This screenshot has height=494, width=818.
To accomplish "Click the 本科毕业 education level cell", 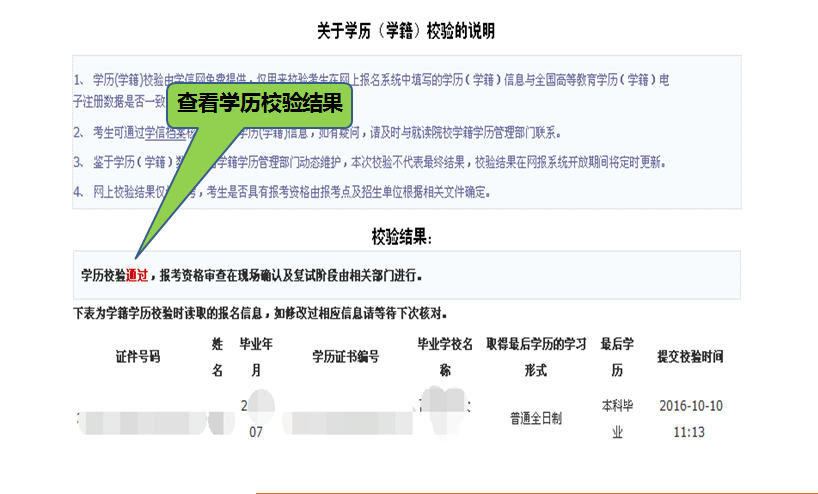I will 617,419.
